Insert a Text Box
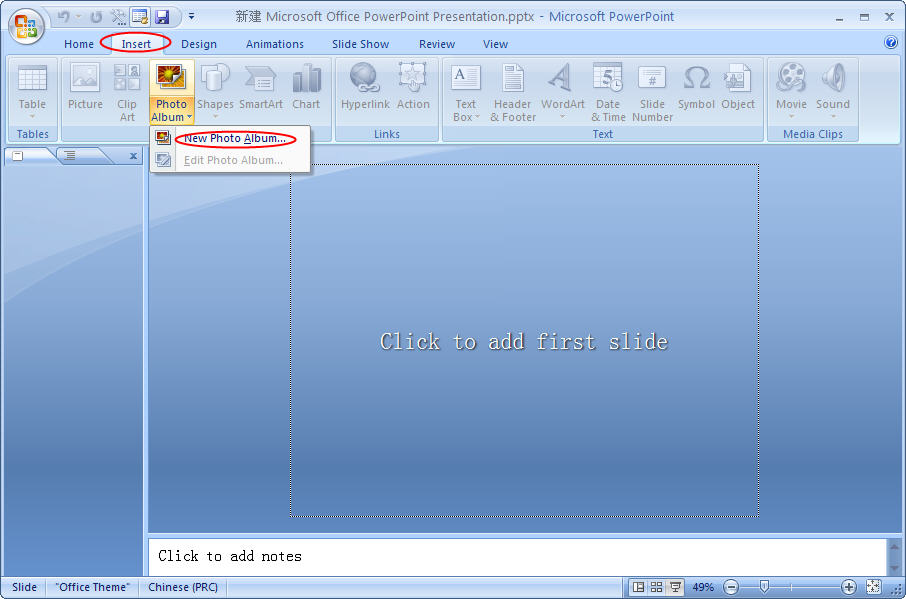This screenshot has height=599, width=906. [465, 92]
